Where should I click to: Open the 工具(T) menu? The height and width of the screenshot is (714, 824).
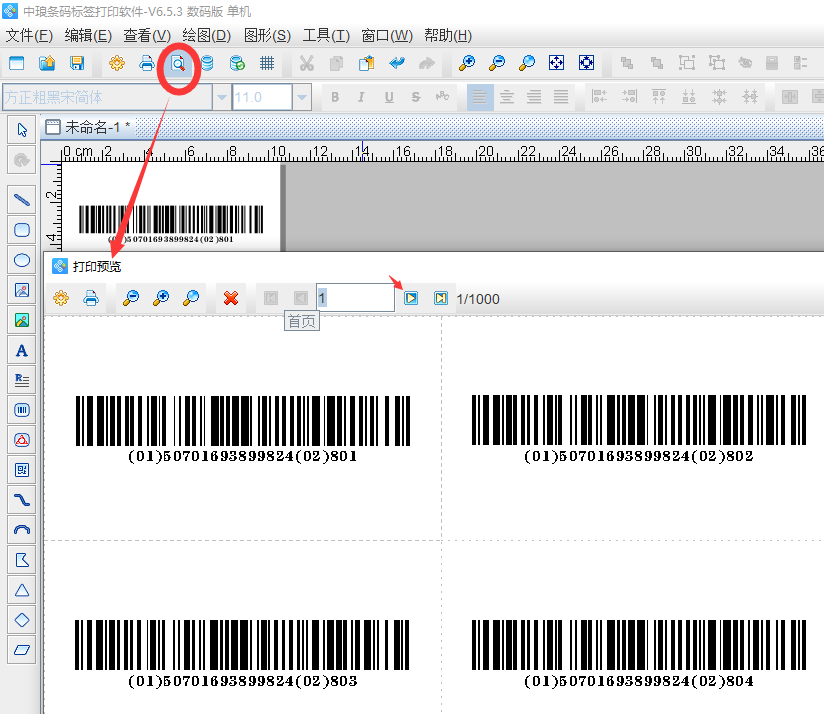(326, 35)
